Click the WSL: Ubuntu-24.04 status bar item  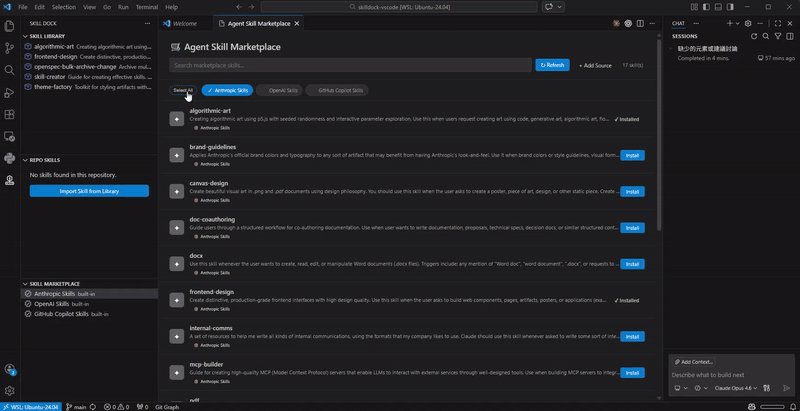31,407
